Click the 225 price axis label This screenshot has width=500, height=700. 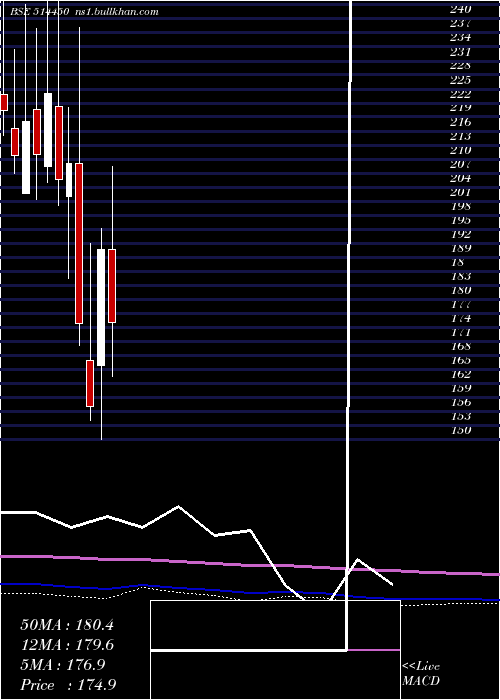coord(460,80)
